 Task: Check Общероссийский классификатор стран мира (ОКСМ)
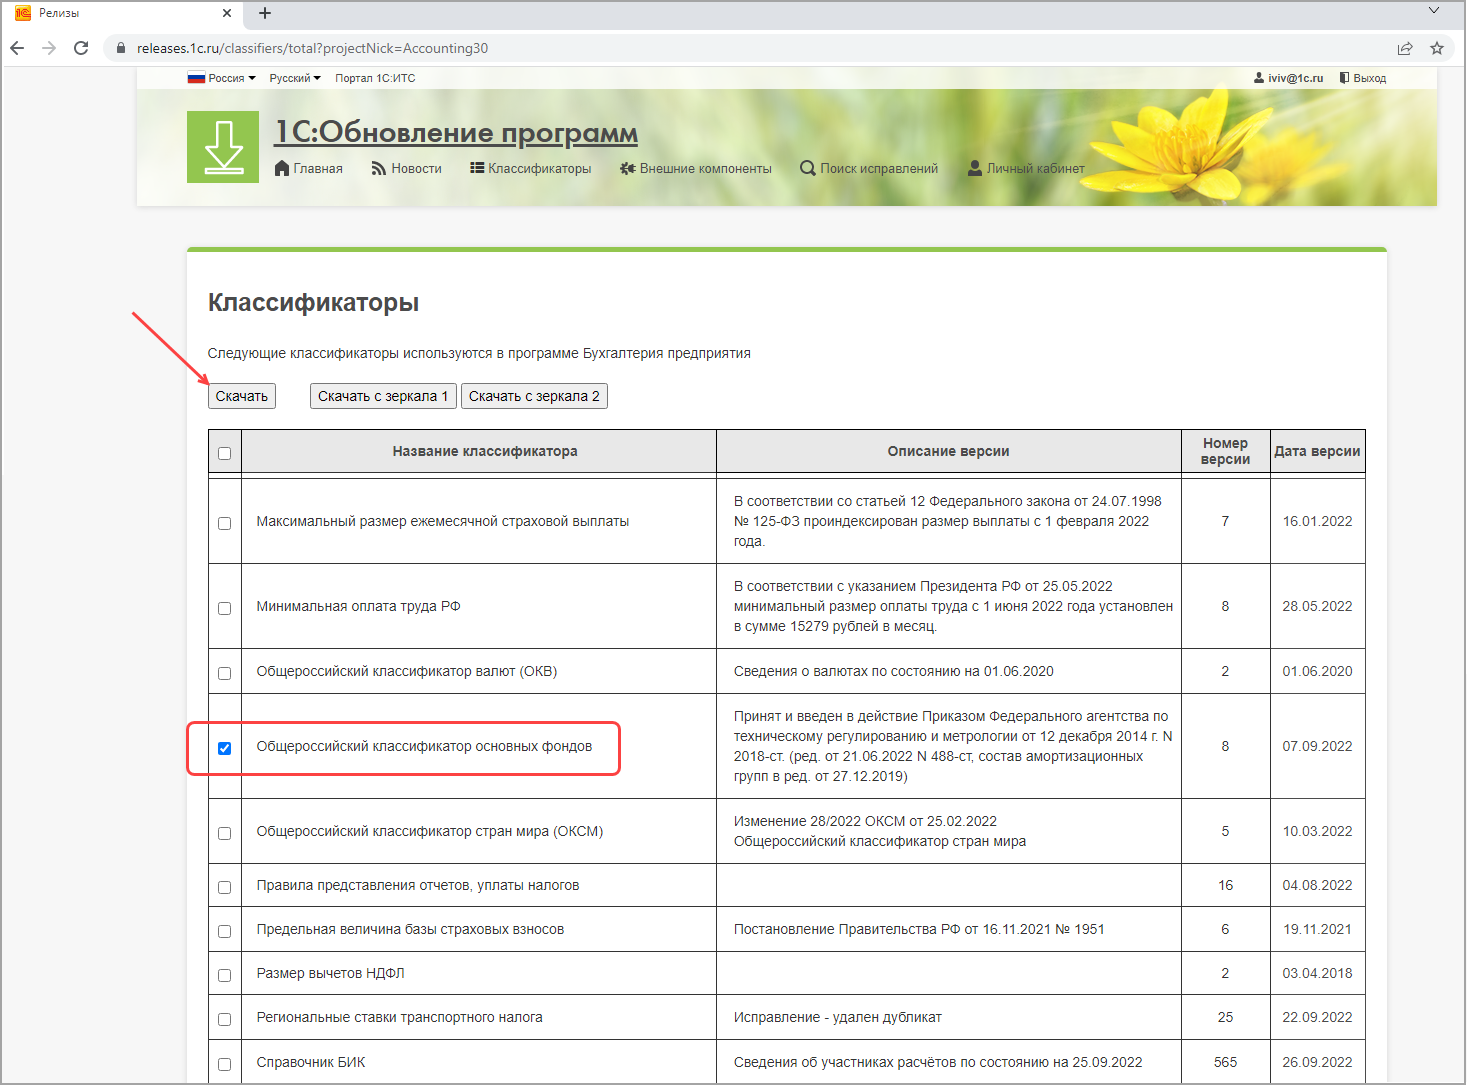pyautogui.click(x=224, y=833)
